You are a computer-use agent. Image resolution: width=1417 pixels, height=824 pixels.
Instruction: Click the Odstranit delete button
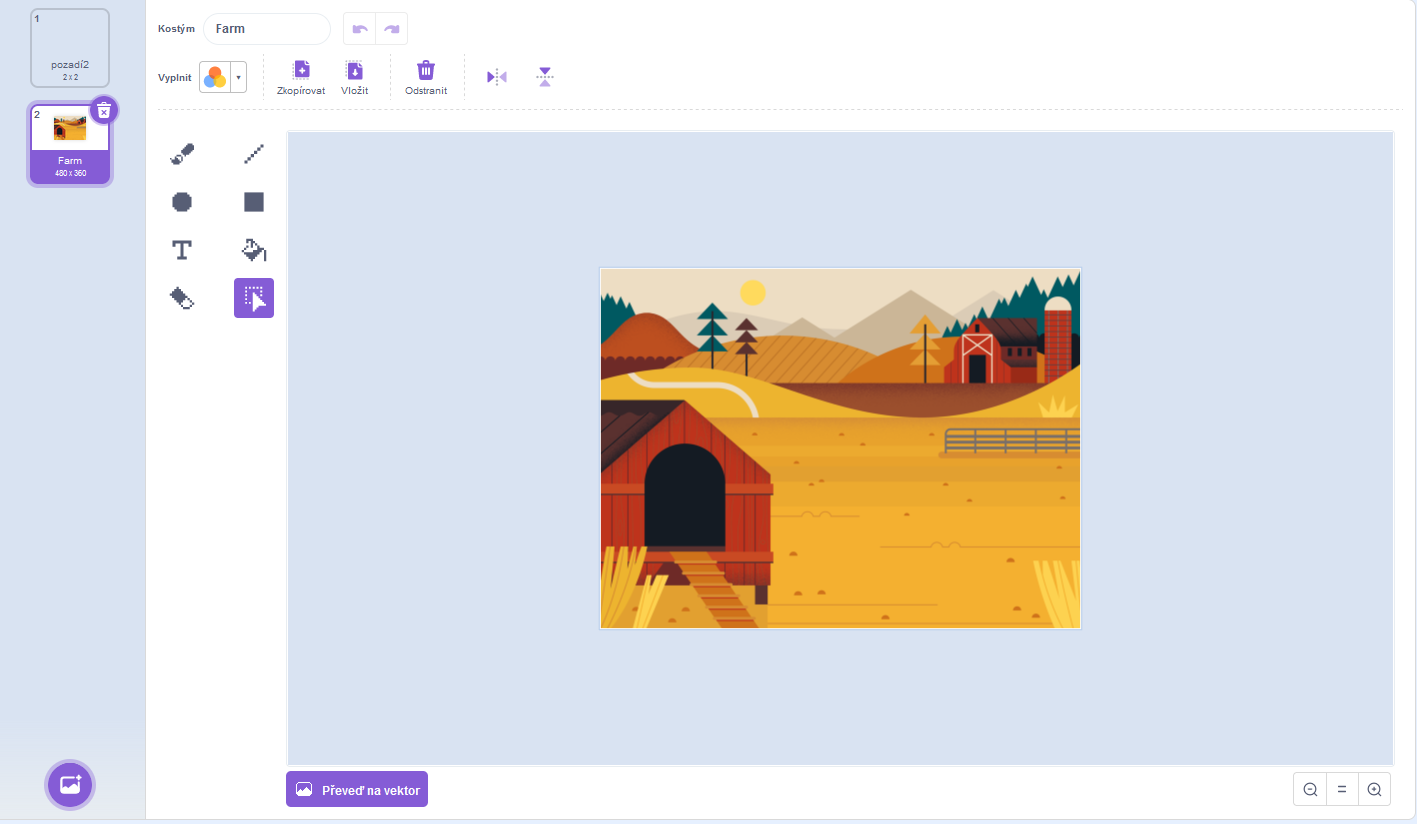click(x=426, y=77)
